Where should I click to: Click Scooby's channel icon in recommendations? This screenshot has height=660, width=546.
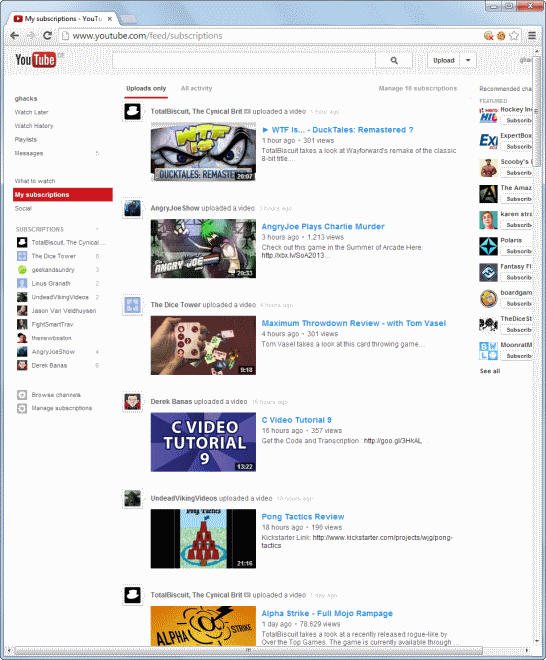pyautogui.click(x=488, y=168)
